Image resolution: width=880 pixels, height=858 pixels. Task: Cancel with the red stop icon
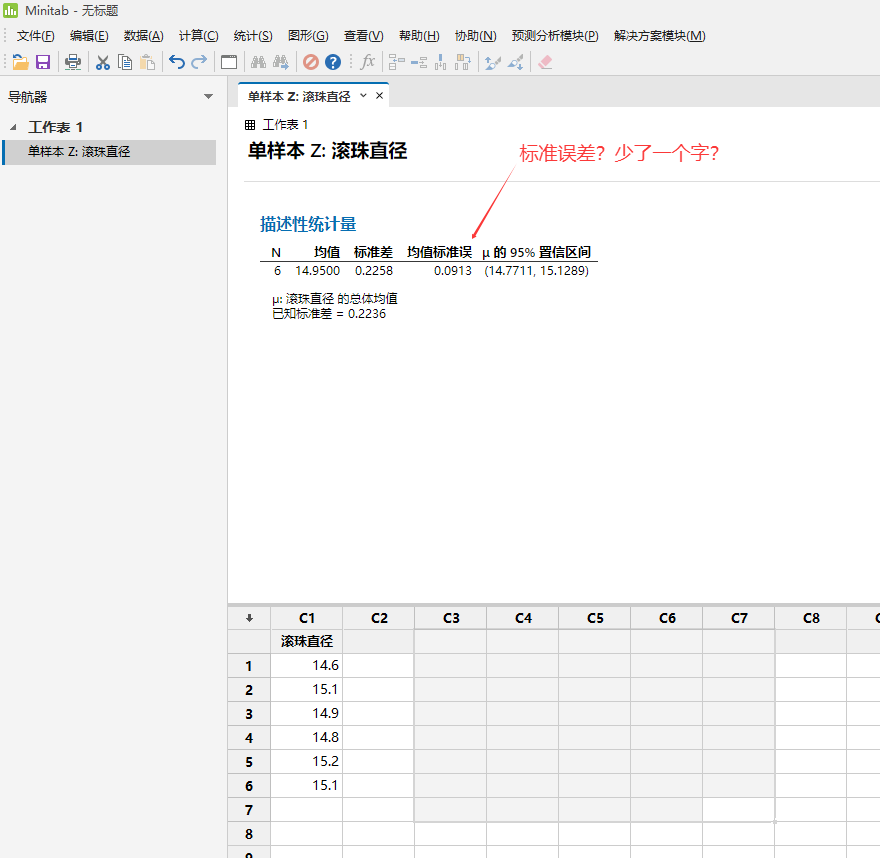tap(310, 62)
